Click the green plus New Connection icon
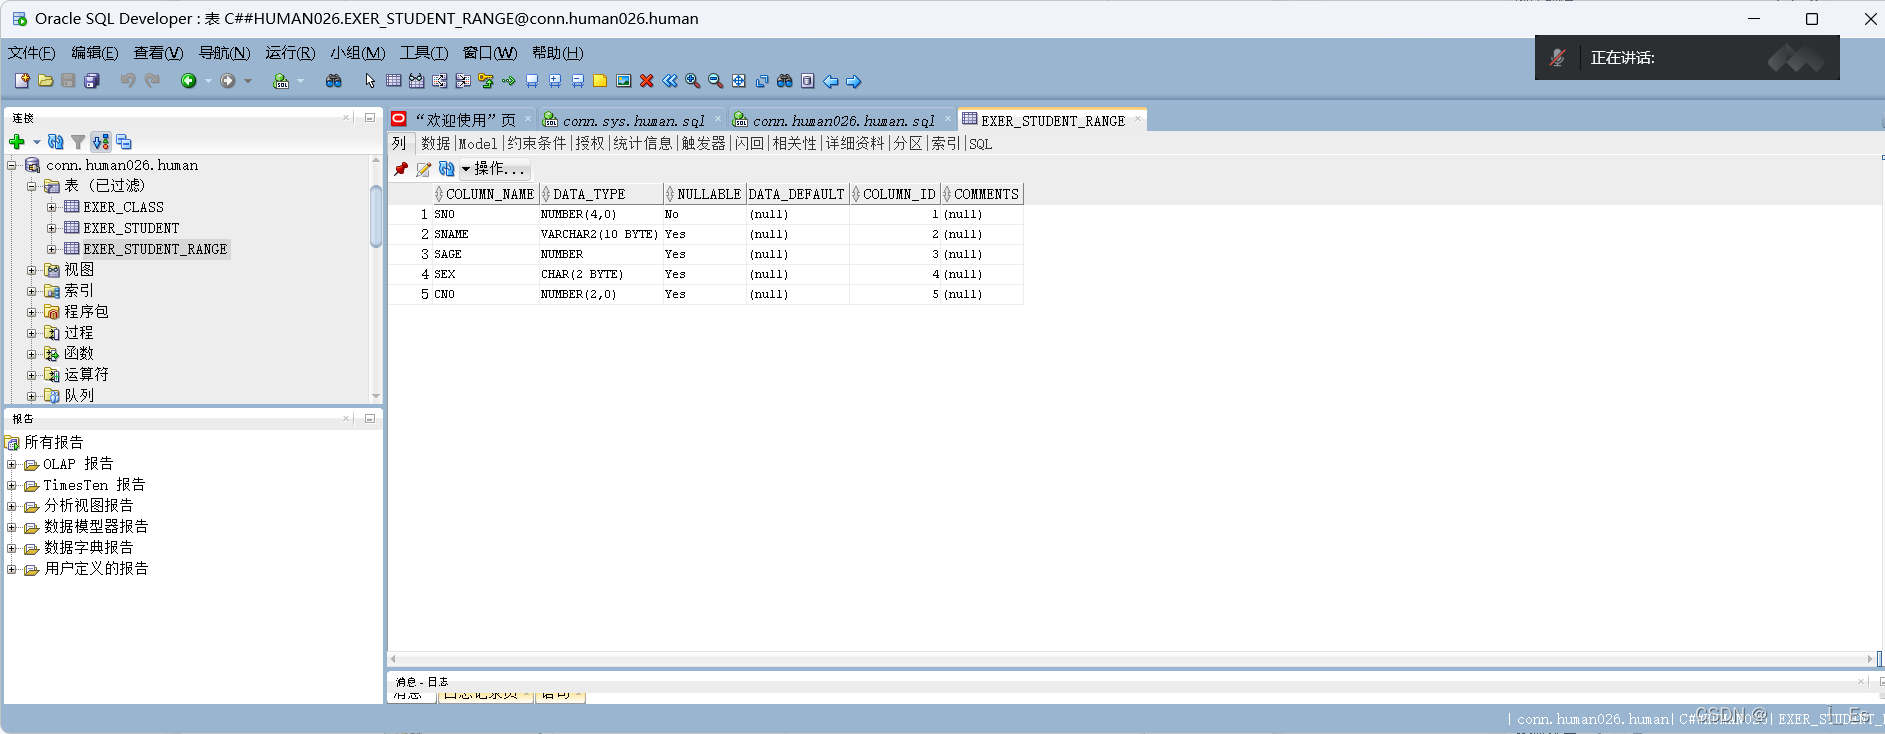Image resolution: width=1885 pixels, height=734 pixels. coord(17,142)
